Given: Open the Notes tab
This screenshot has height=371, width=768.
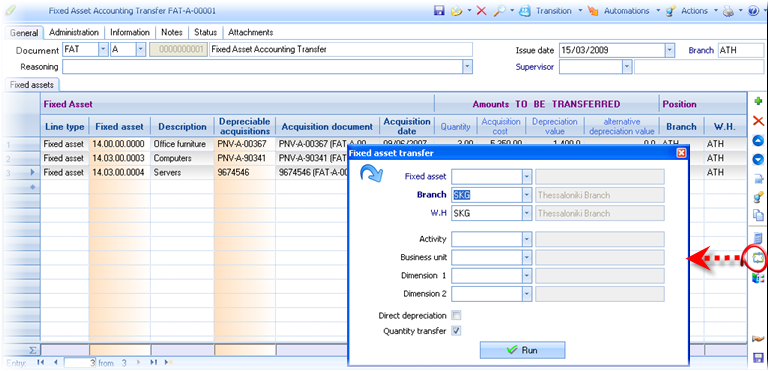Looking at the screenshot, I should point(172,32).
